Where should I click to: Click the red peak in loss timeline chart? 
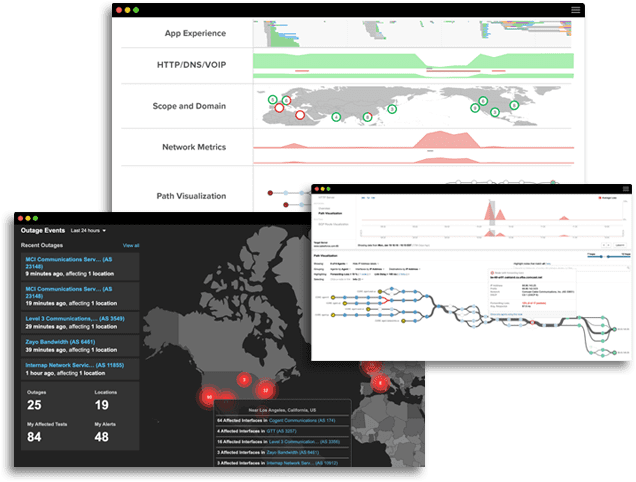490,210
